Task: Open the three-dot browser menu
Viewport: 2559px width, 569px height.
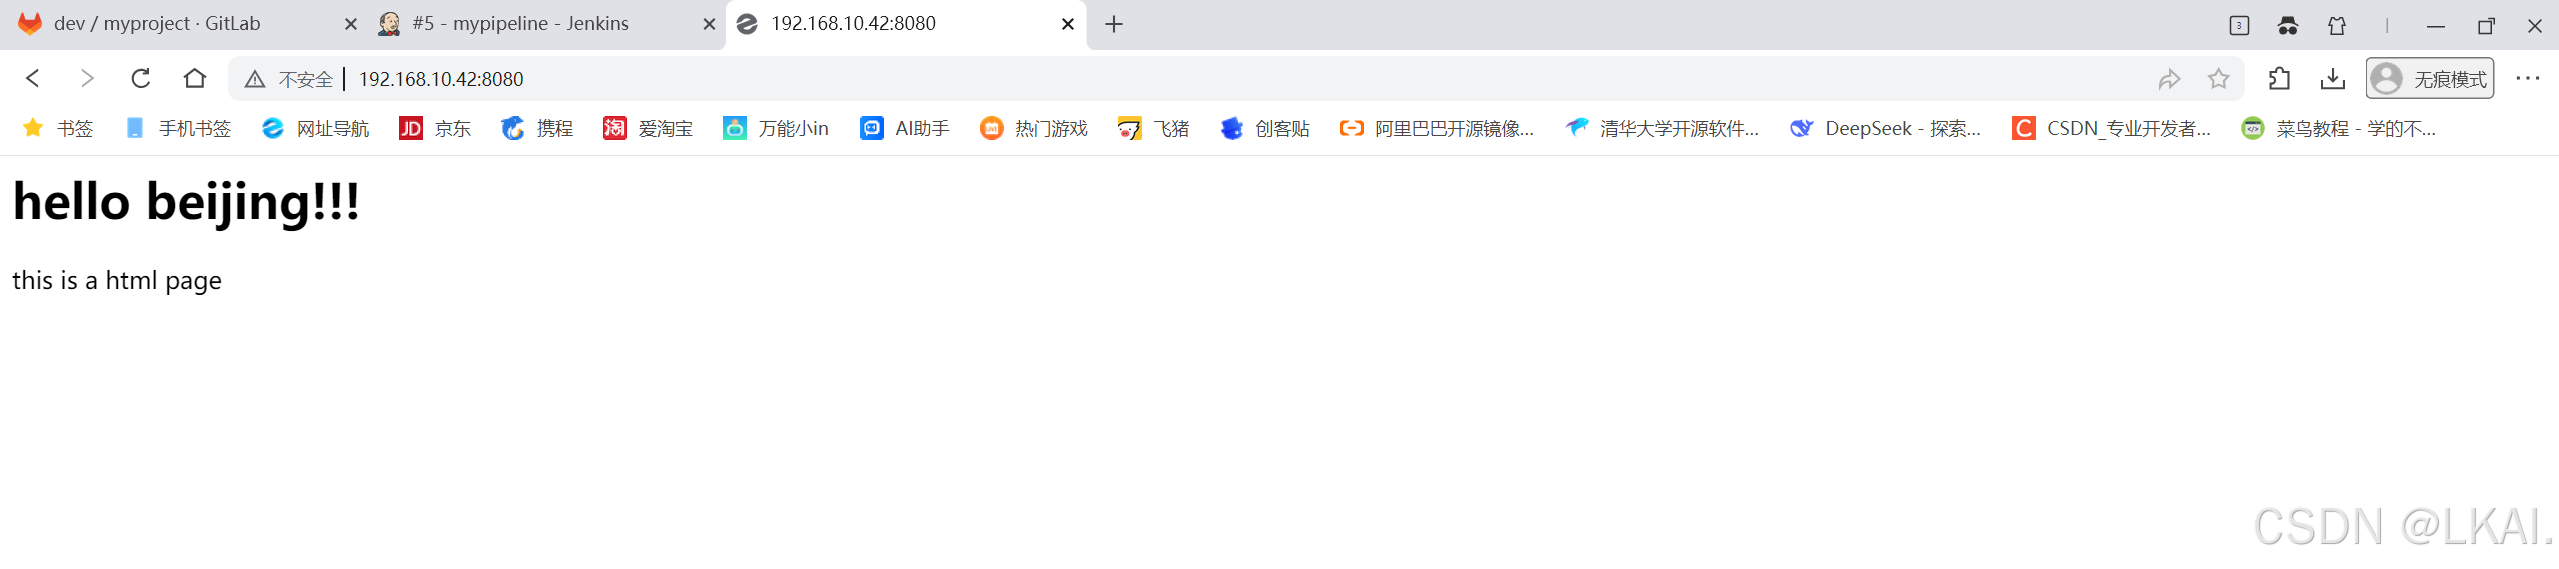Action: [x=2527, y=79]
